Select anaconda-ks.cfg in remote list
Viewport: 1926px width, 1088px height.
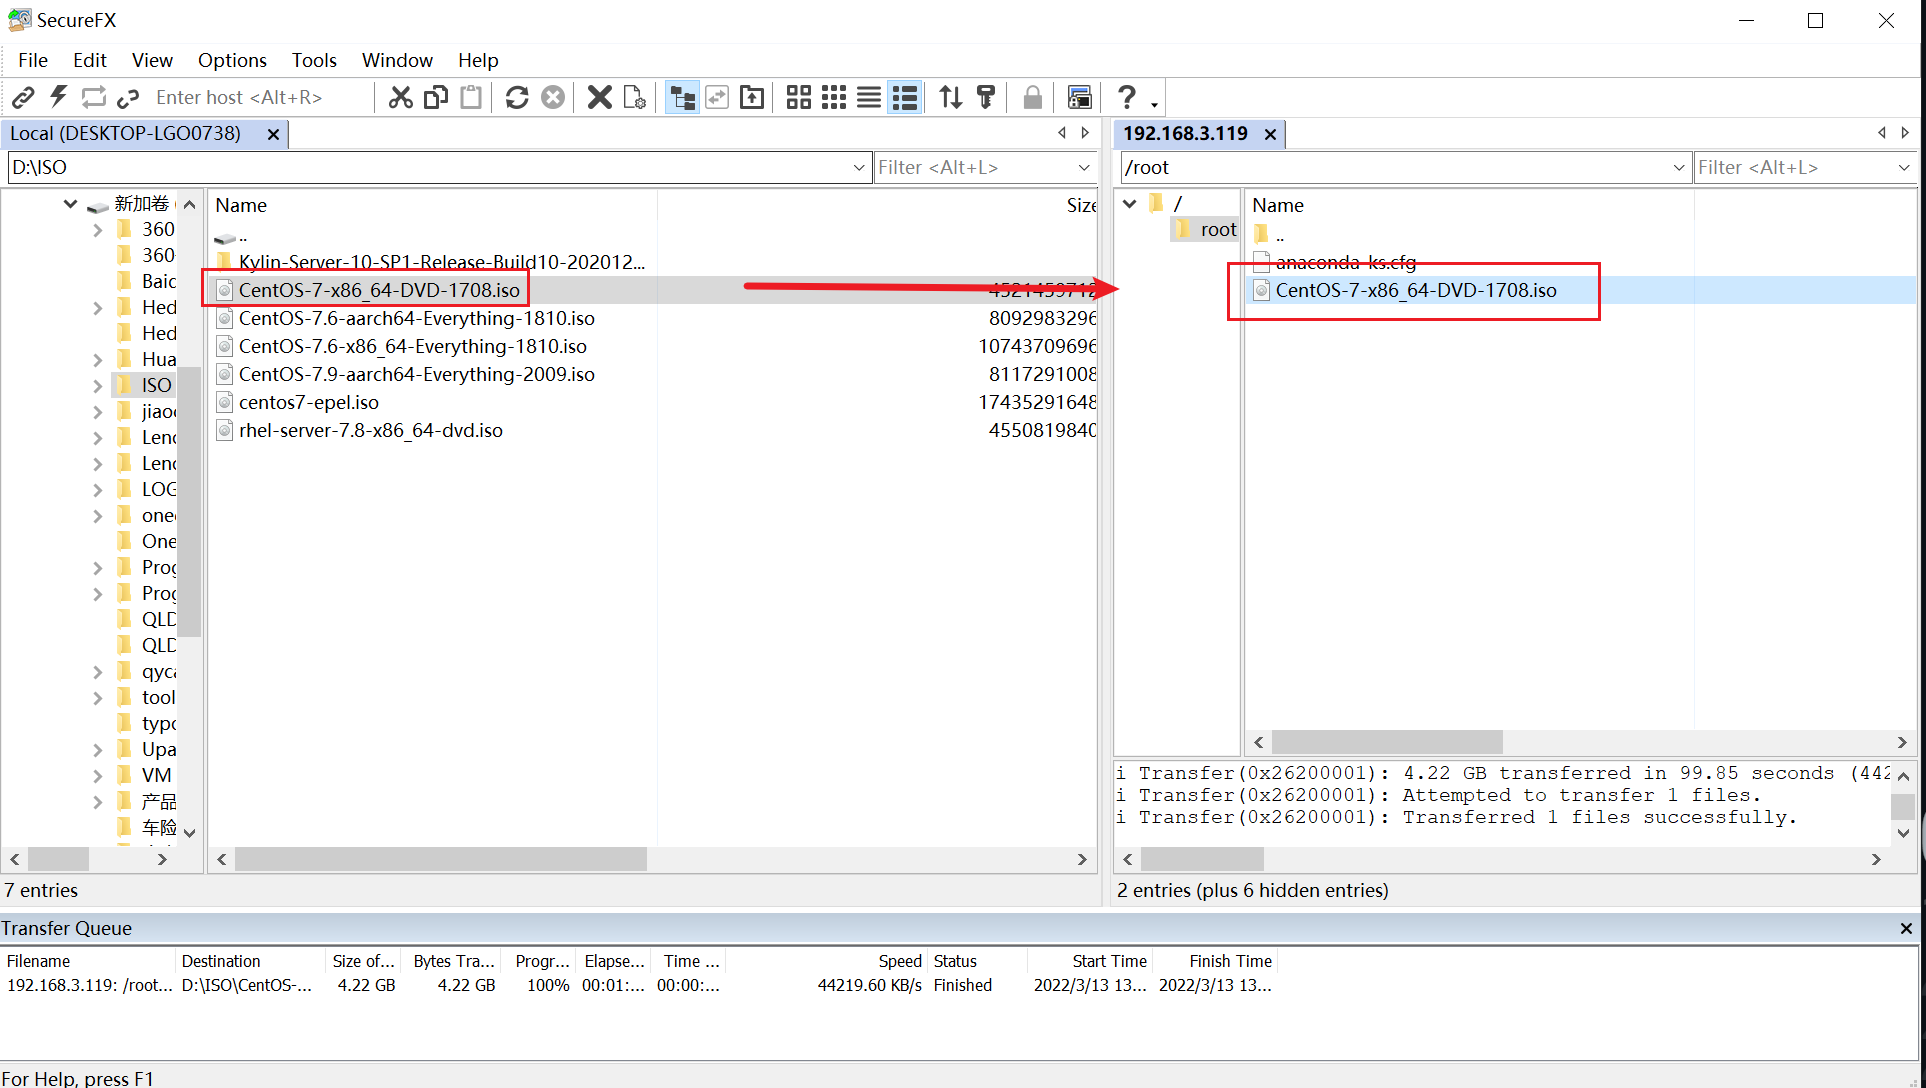(x=1345, y=262)
